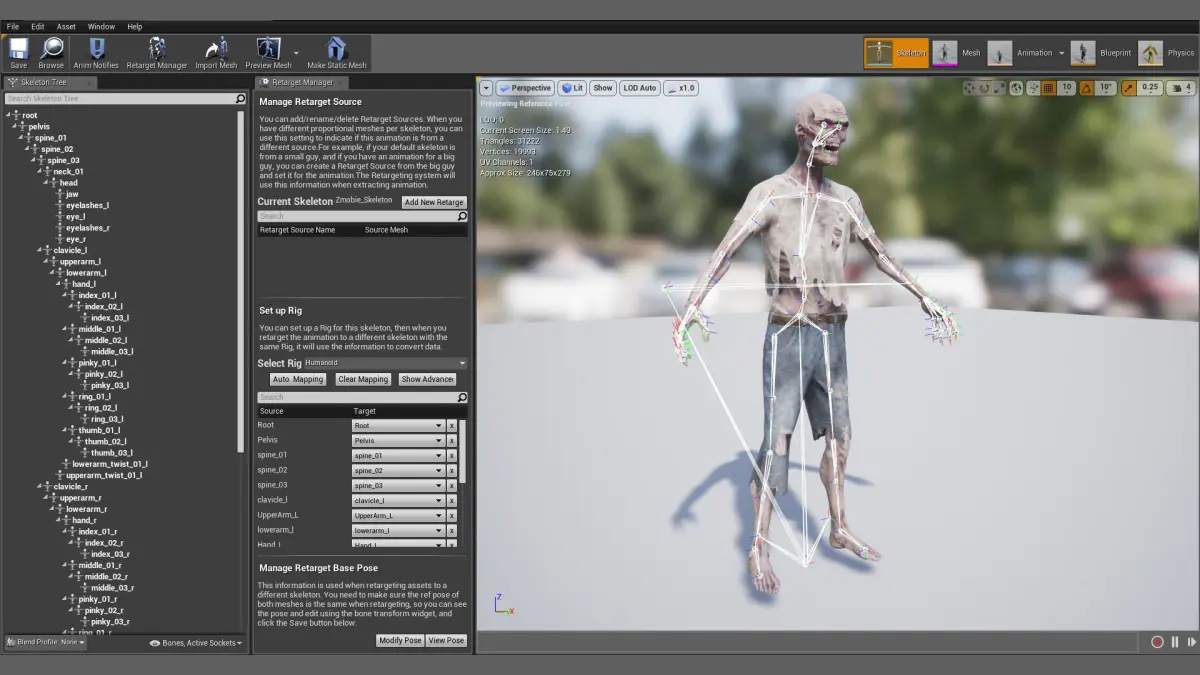
Task: Toggle the record button in viewport
Action: [x=1157, y=642]
